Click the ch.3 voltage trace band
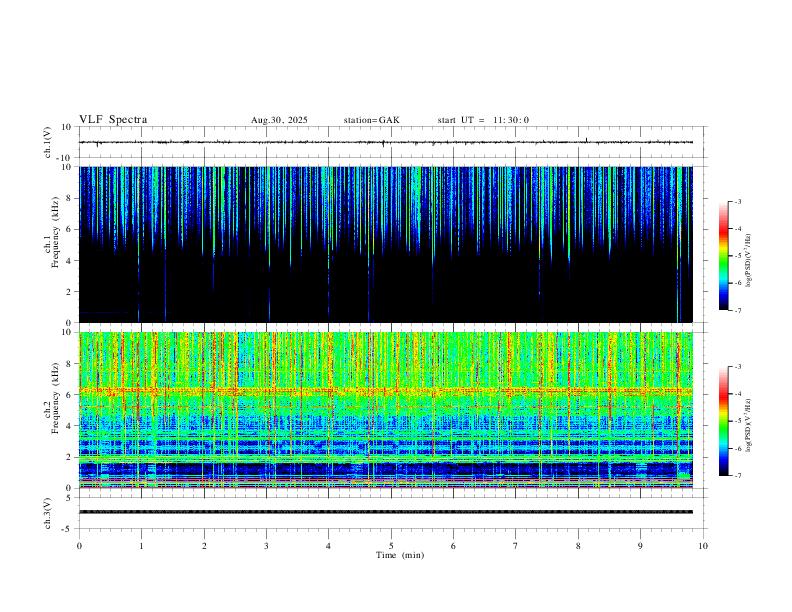This screenshot has height=612, width=792. pyautogui.click(x=386, y=512)
